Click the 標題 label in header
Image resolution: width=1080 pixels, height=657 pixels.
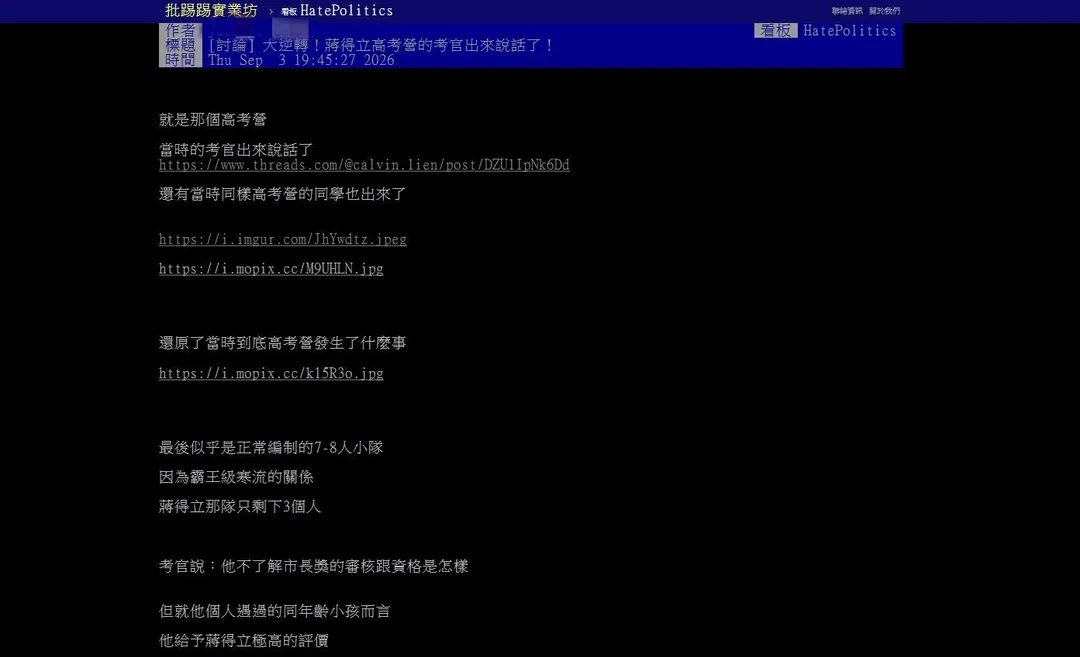[180, 45]
